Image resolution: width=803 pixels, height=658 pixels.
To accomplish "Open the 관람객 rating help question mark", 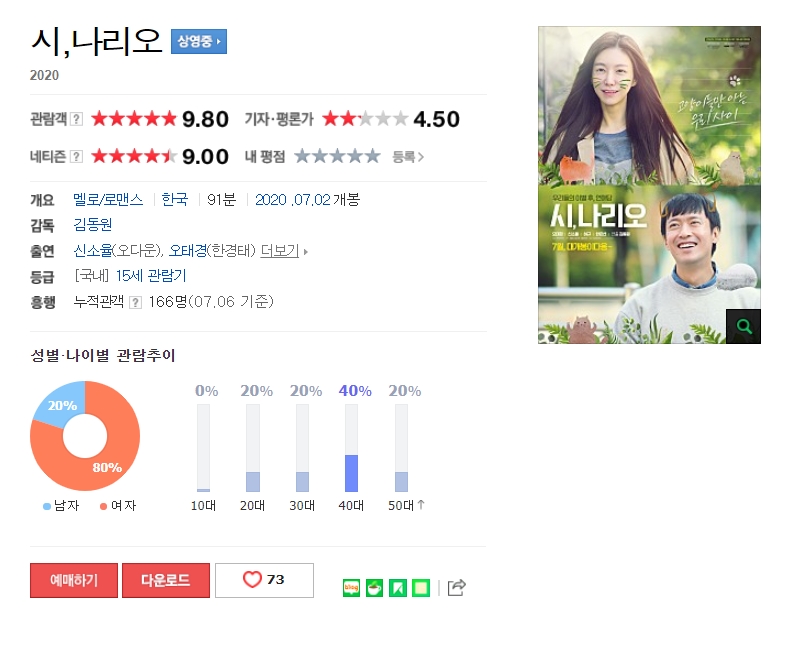I will pyautogui.click(x=76, y=119).
